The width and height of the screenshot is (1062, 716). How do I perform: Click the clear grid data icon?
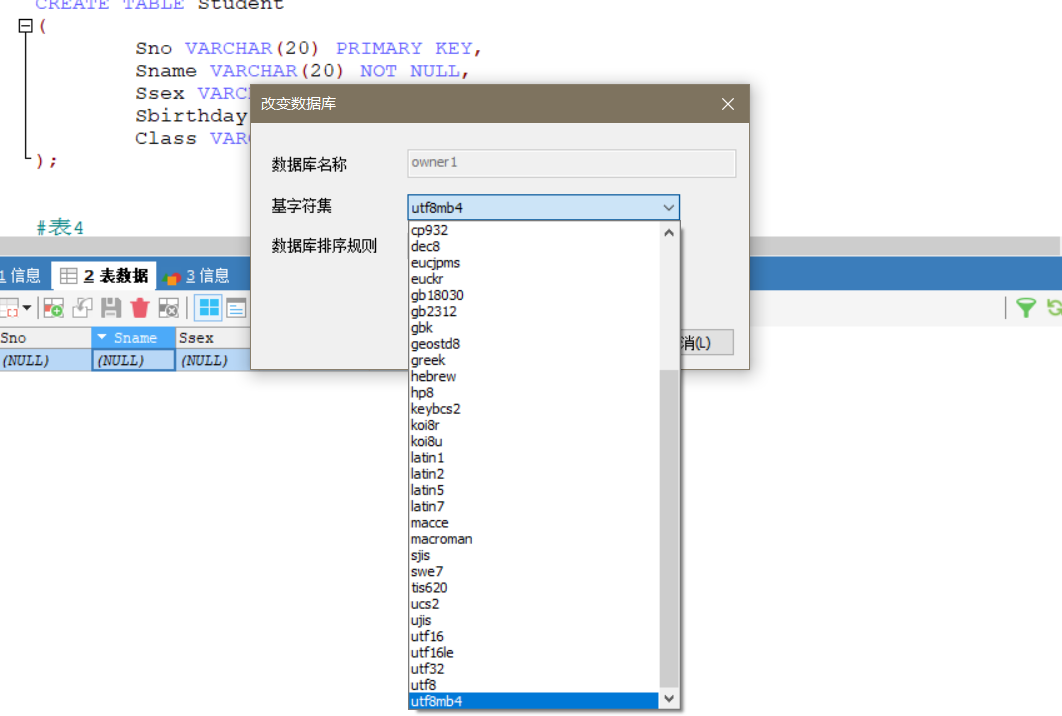point(167,308)
